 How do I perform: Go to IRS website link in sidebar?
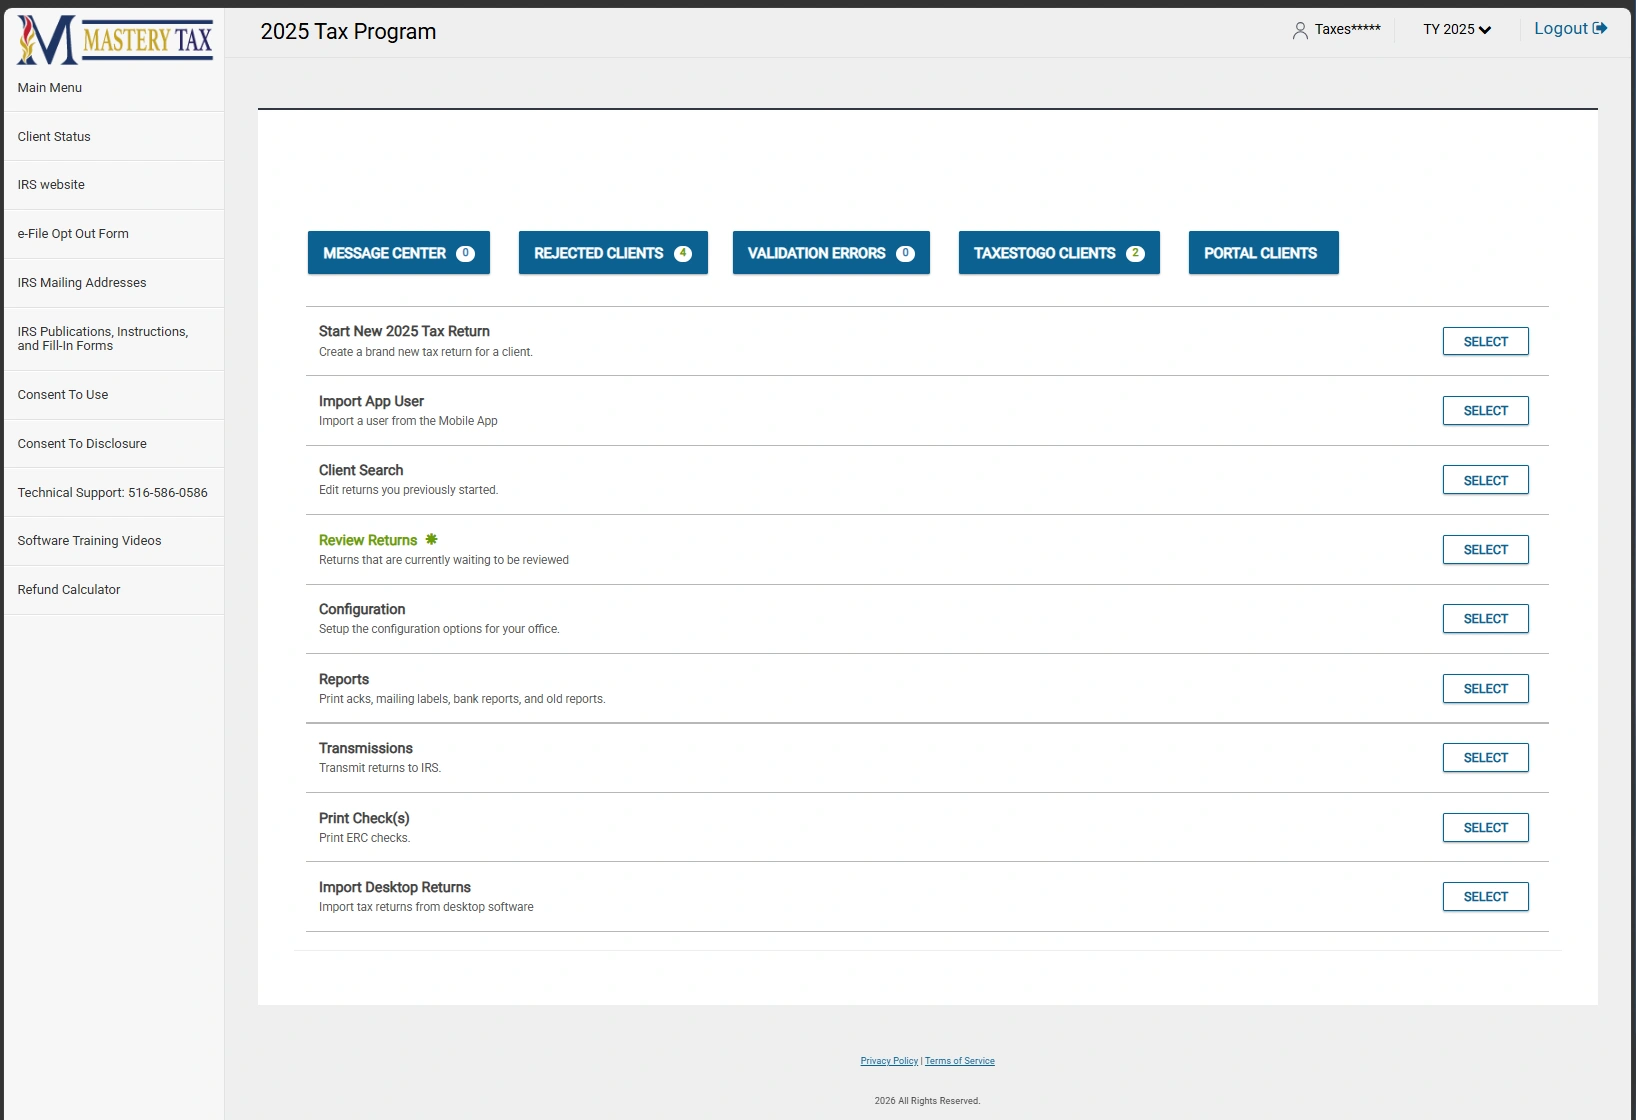[x=114, y=185]
